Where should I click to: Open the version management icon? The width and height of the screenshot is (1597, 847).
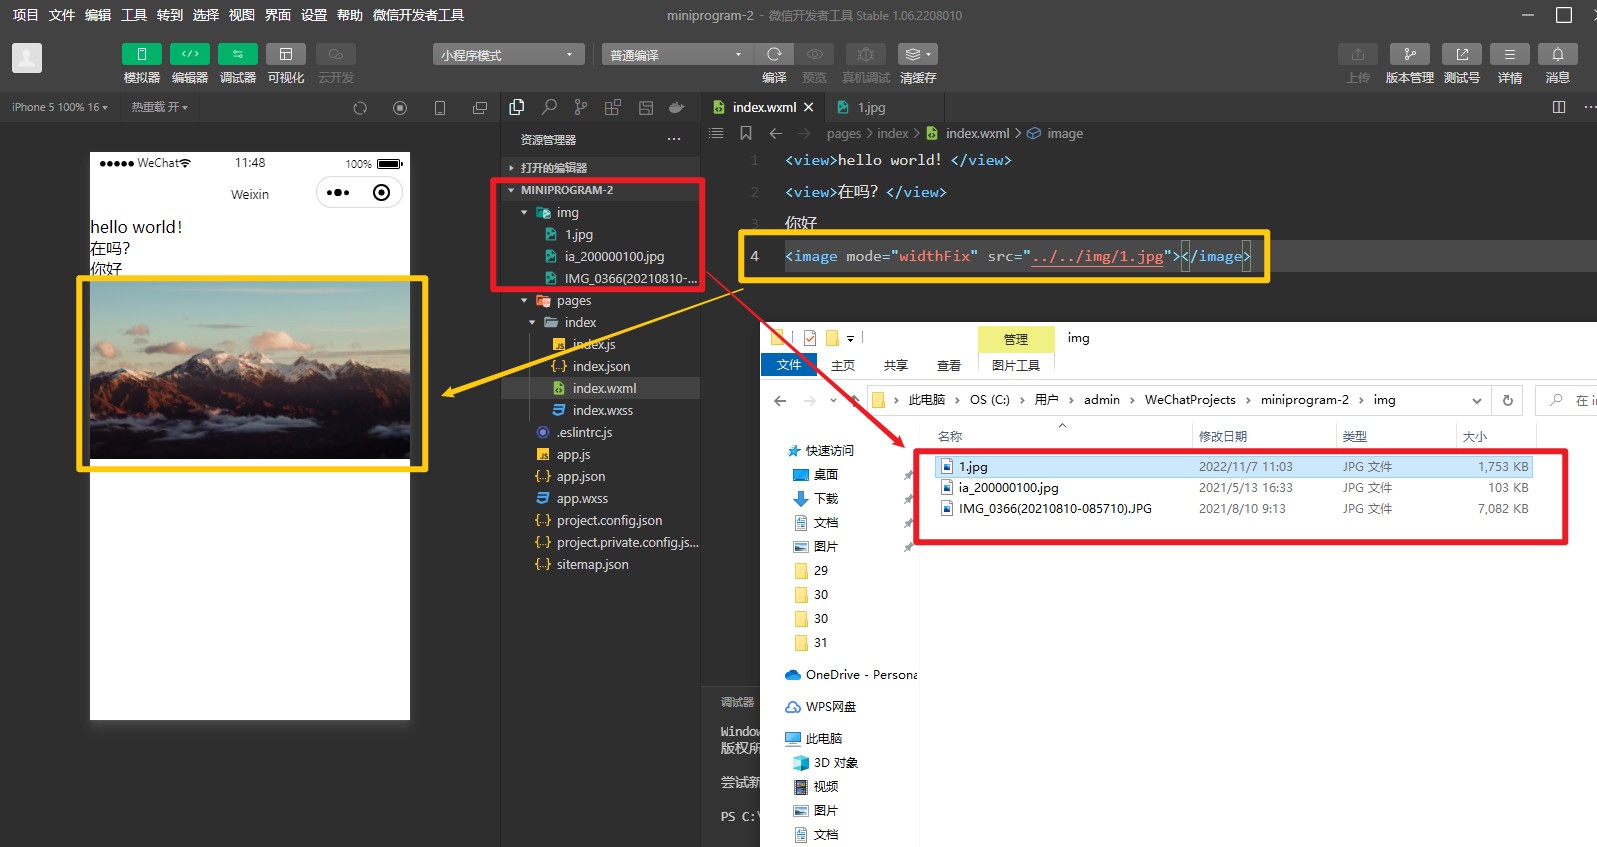pos(1410,54)
